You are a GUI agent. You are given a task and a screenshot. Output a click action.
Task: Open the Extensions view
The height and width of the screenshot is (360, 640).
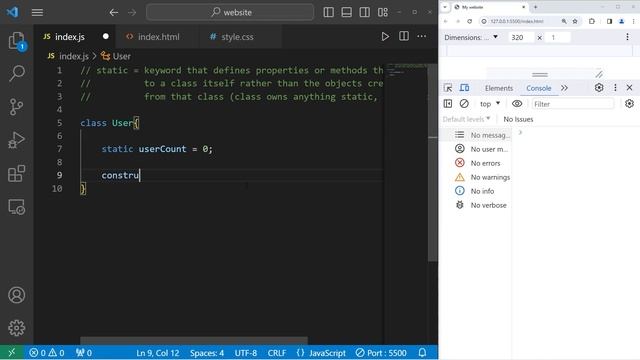click(17, 174)
